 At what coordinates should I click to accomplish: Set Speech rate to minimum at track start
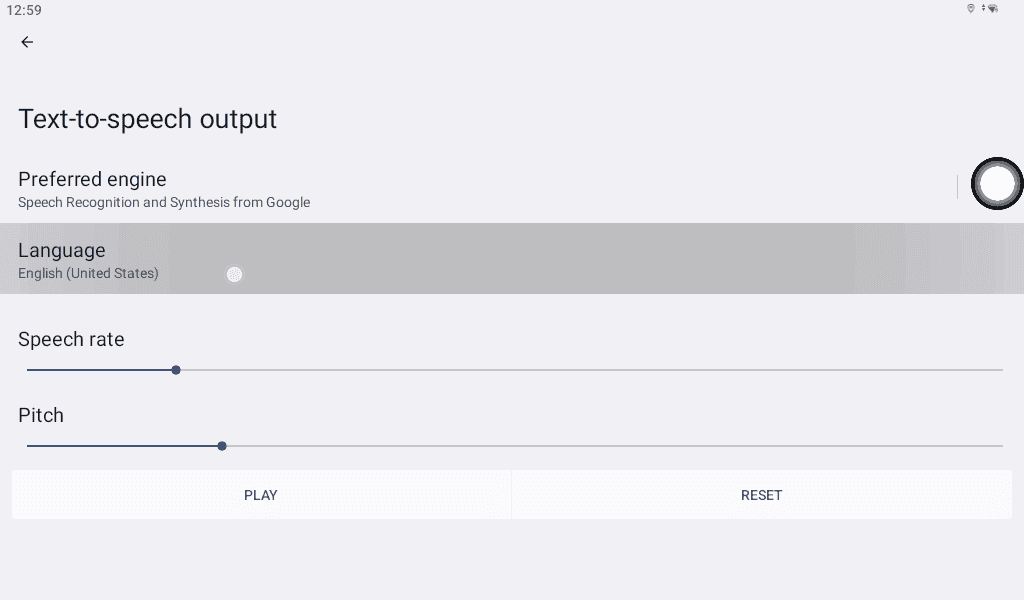click(x=28, y=370)
